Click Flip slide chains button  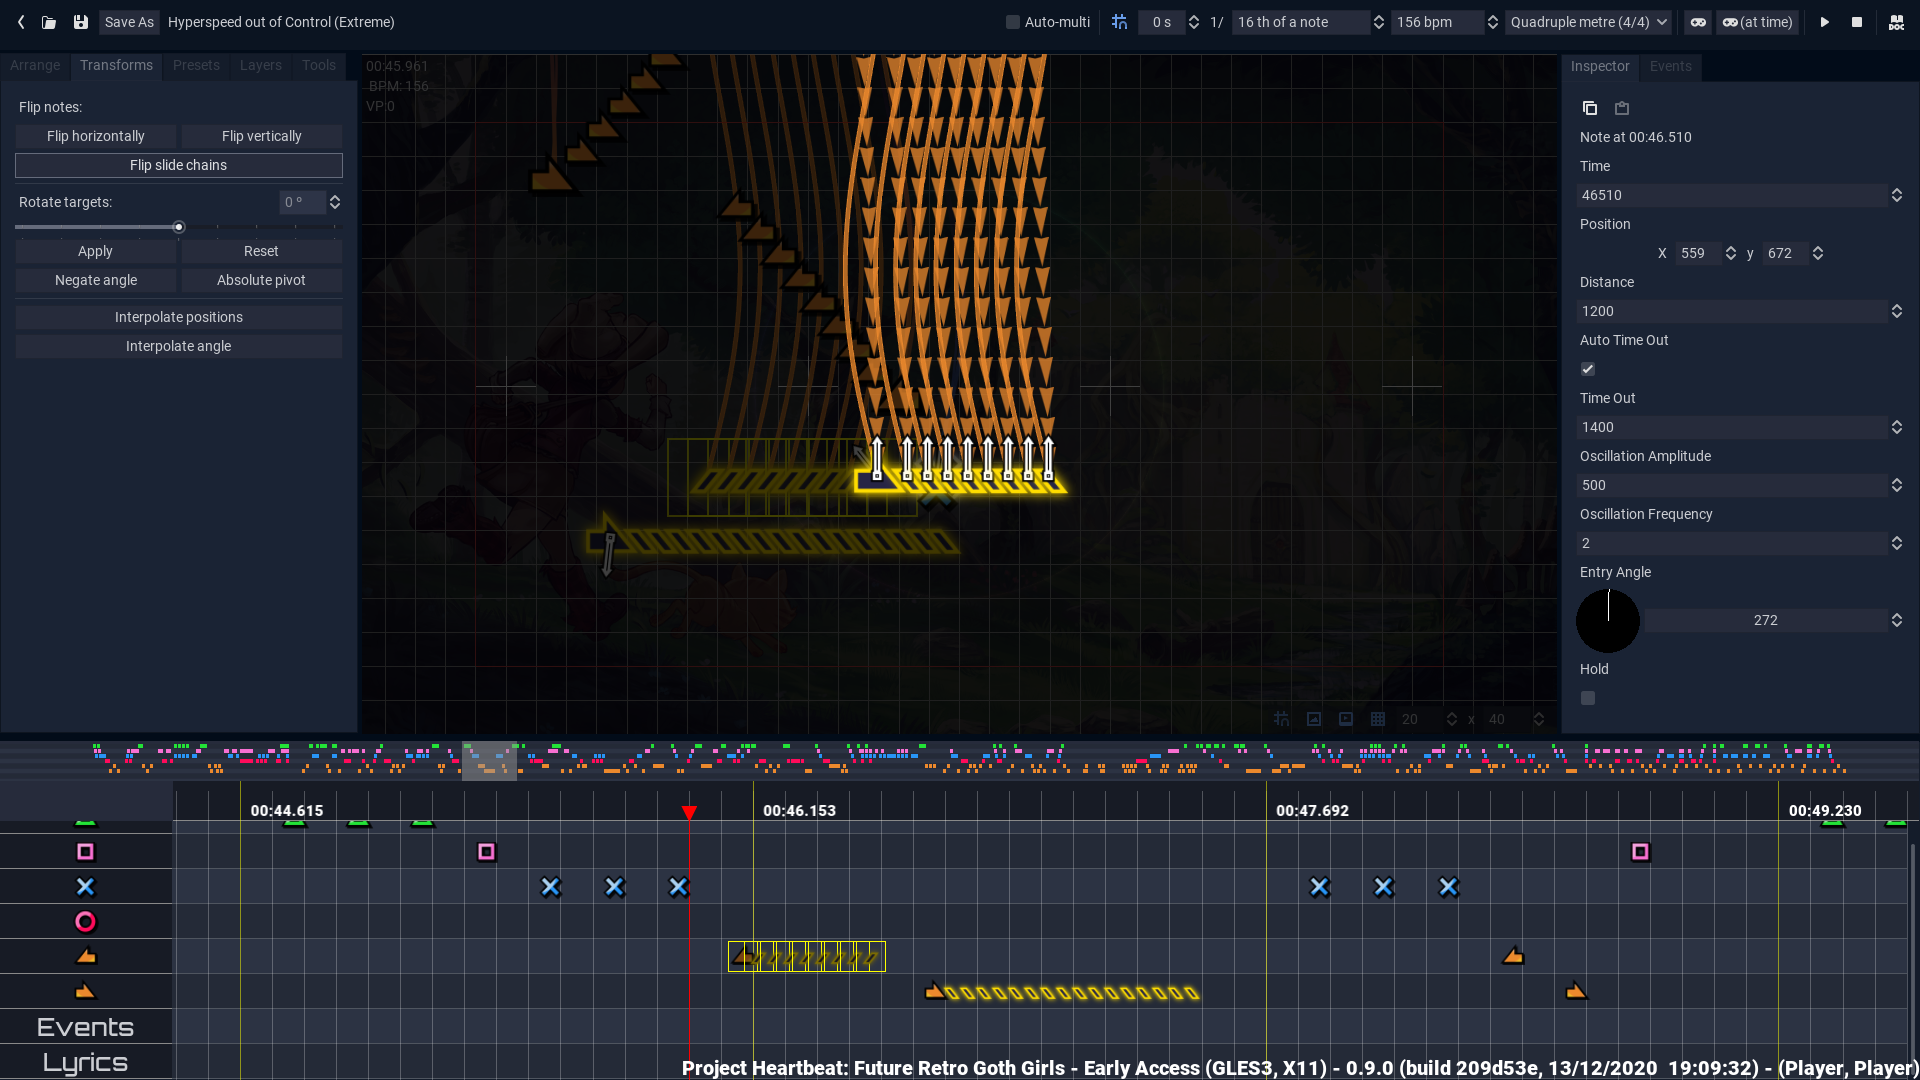(x=179, y=165)
